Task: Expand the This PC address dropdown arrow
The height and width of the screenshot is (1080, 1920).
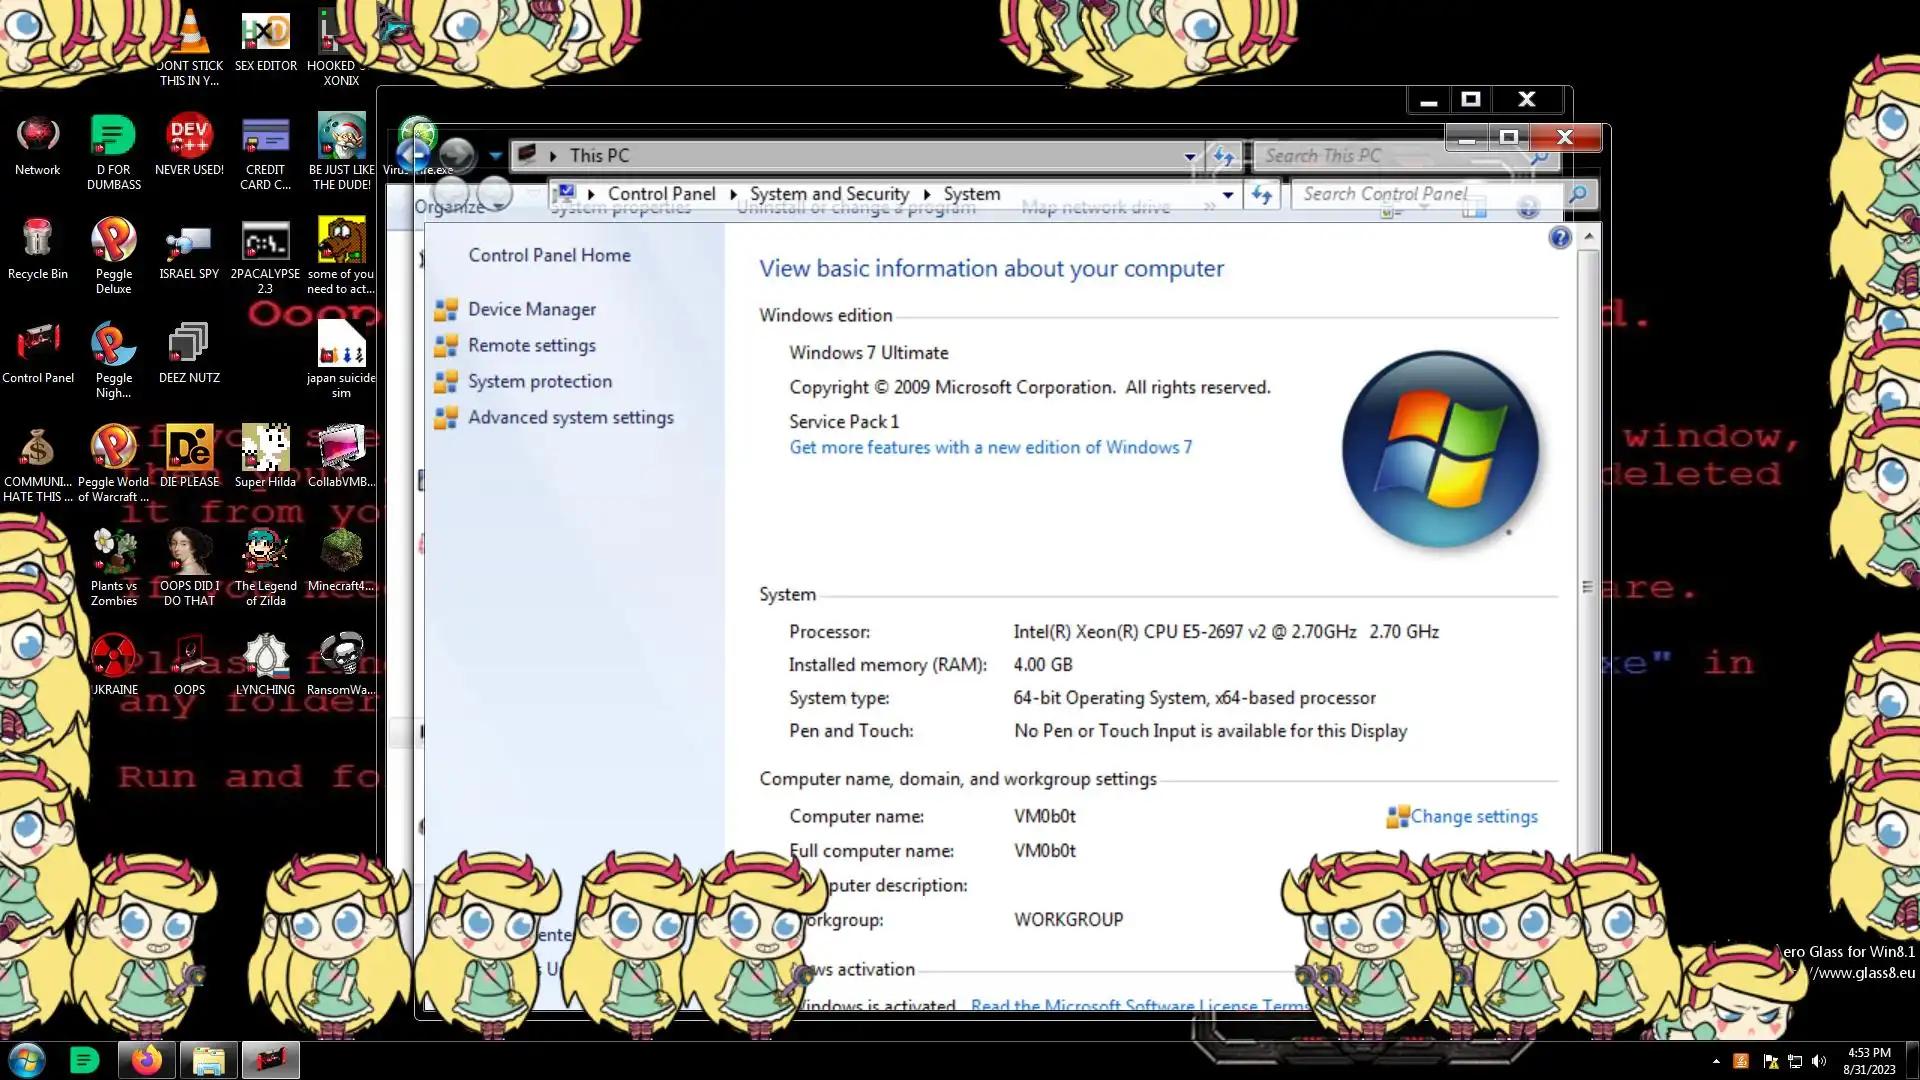Action: pos(1190,156)
